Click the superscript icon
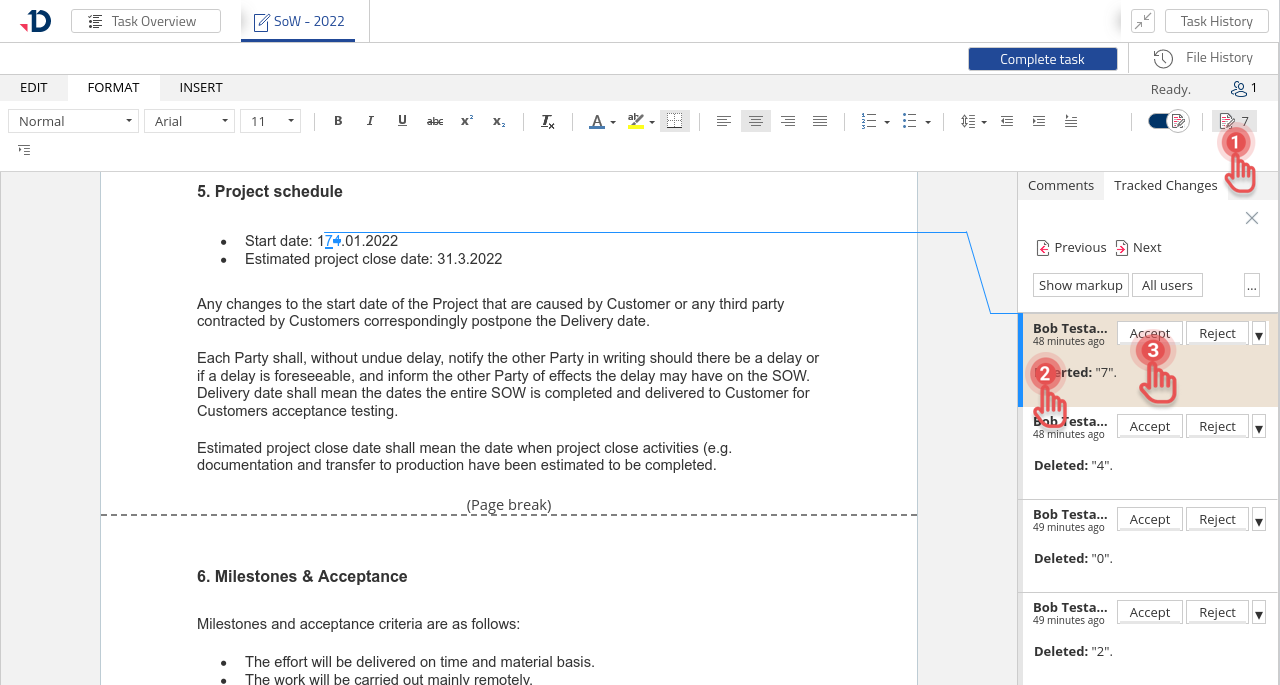 coord(467,121)
